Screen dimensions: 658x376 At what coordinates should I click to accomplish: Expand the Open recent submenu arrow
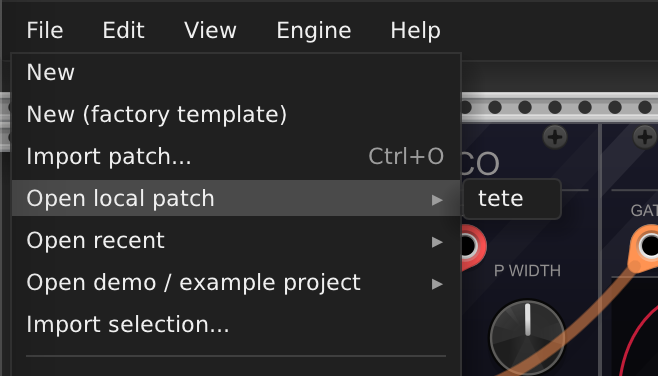(437, 242)
